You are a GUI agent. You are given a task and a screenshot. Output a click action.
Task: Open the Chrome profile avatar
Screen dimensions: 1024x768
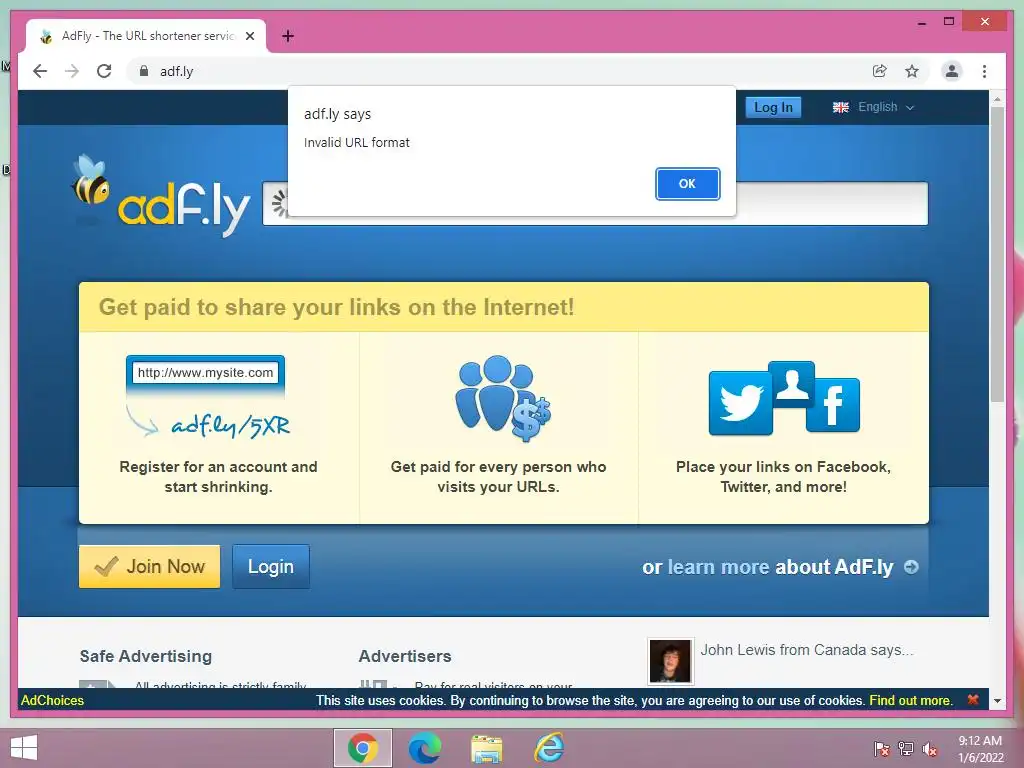coord(952,71)
